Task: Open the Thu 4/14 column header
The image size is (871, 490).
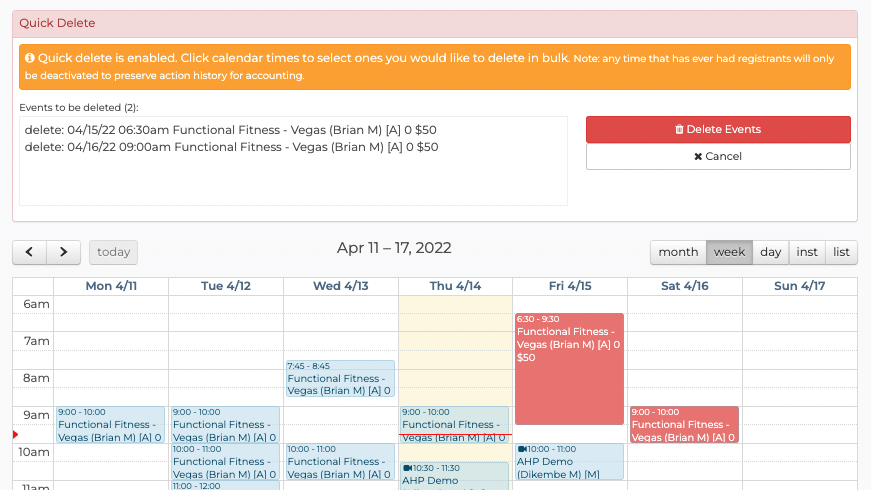Action: pos(455,286)
